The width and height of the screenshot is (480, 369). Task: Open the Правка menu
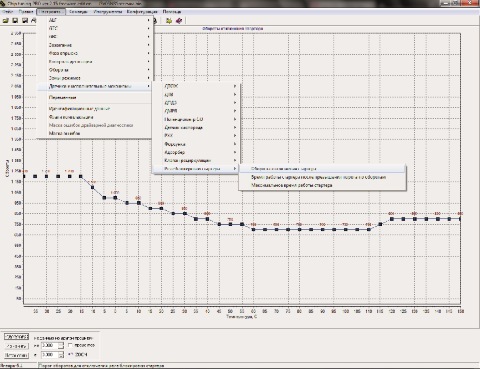coord(26,12)
